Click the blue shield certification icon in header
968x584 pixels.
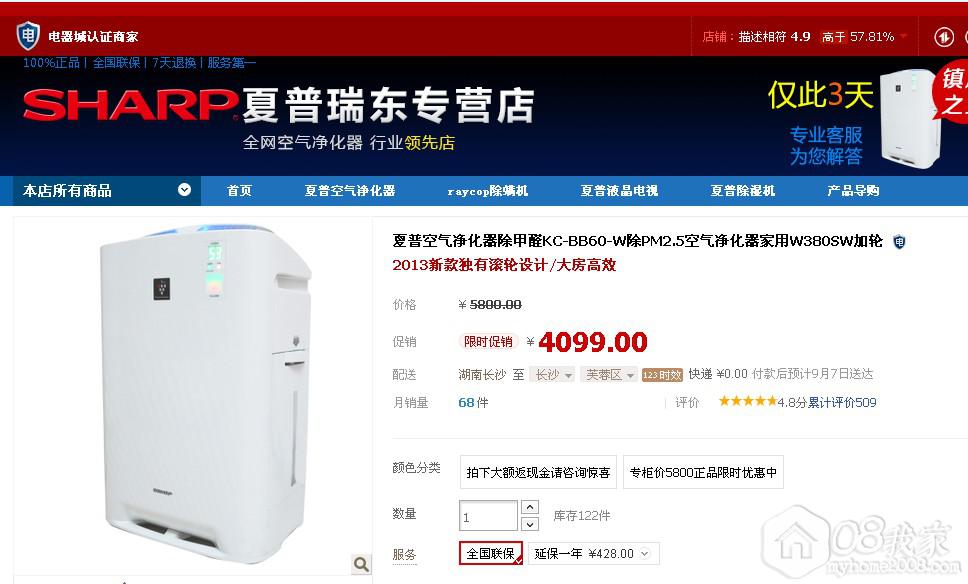28,36
